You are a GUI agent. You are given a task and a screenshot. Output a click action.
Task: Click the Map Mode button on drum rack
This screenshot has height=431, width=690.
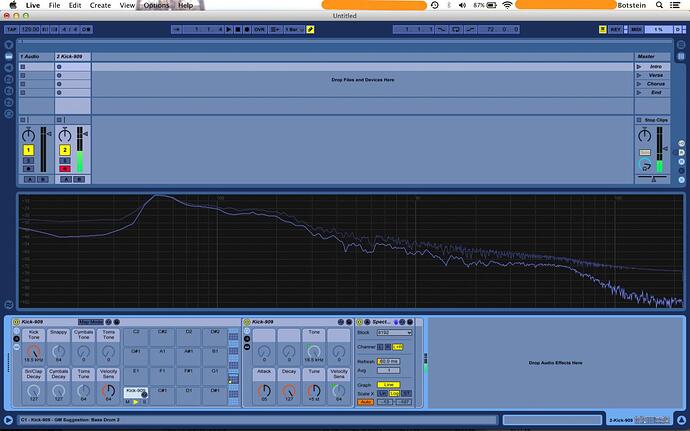coord(91,322)
